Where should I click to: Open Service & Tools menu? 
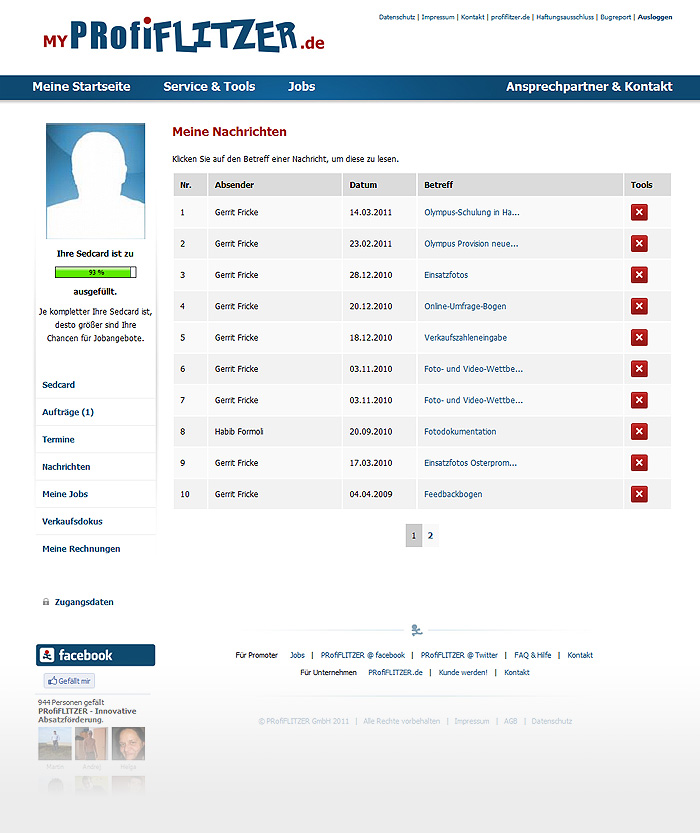coord(209,87)
